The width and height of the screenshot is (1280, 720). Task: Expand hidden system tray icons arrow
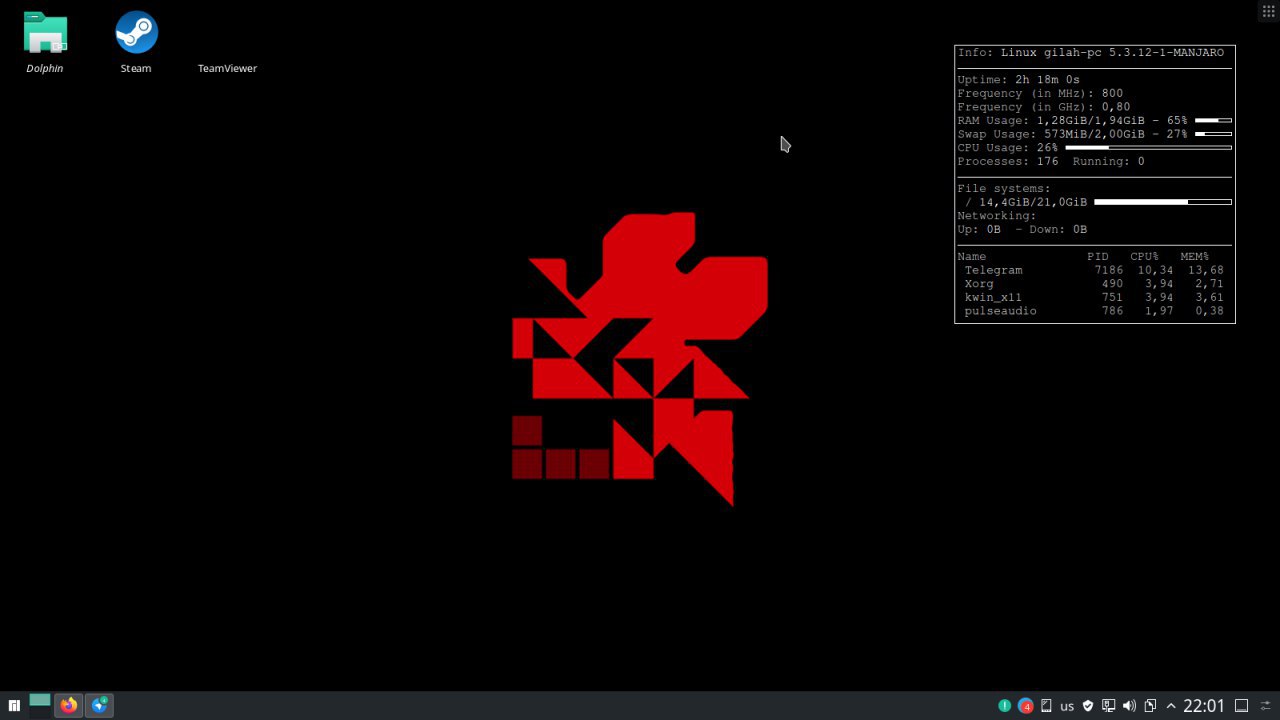tap(1171, 706)
